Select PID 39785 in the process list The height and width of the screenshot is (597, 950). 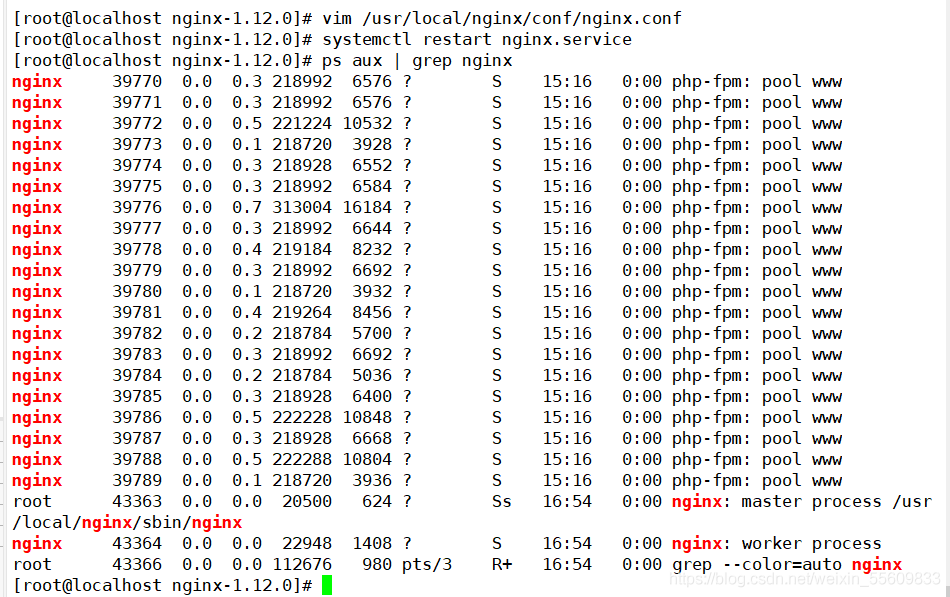click(x=137, y=397)
